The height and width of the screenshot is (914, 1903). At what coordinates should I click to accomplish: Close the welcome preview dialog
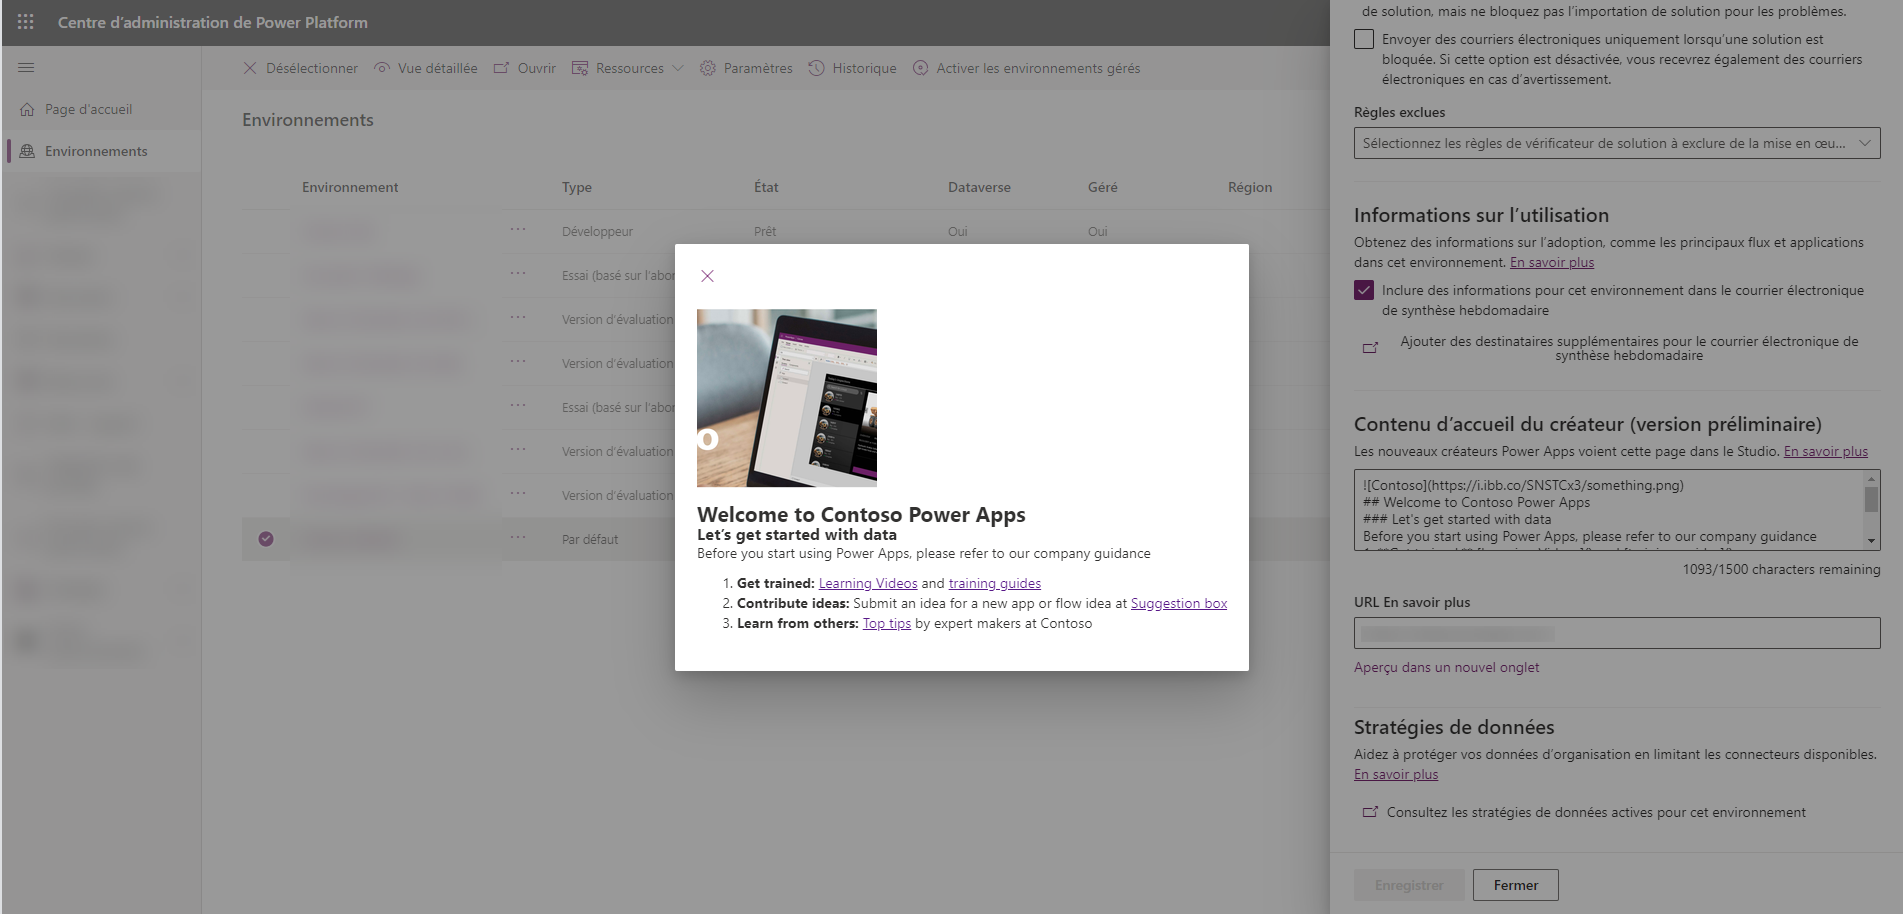(x=707, y=276)
